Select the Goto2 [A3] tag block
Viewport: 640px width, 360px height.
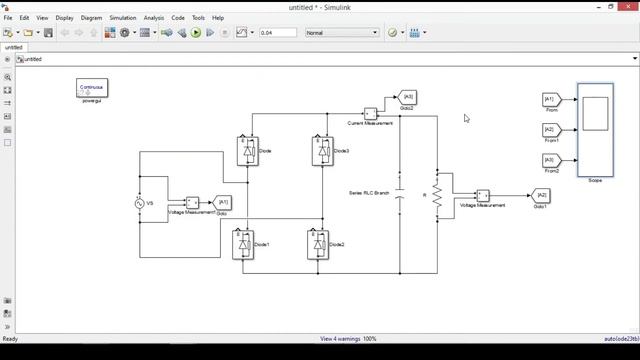coord(407,98)
